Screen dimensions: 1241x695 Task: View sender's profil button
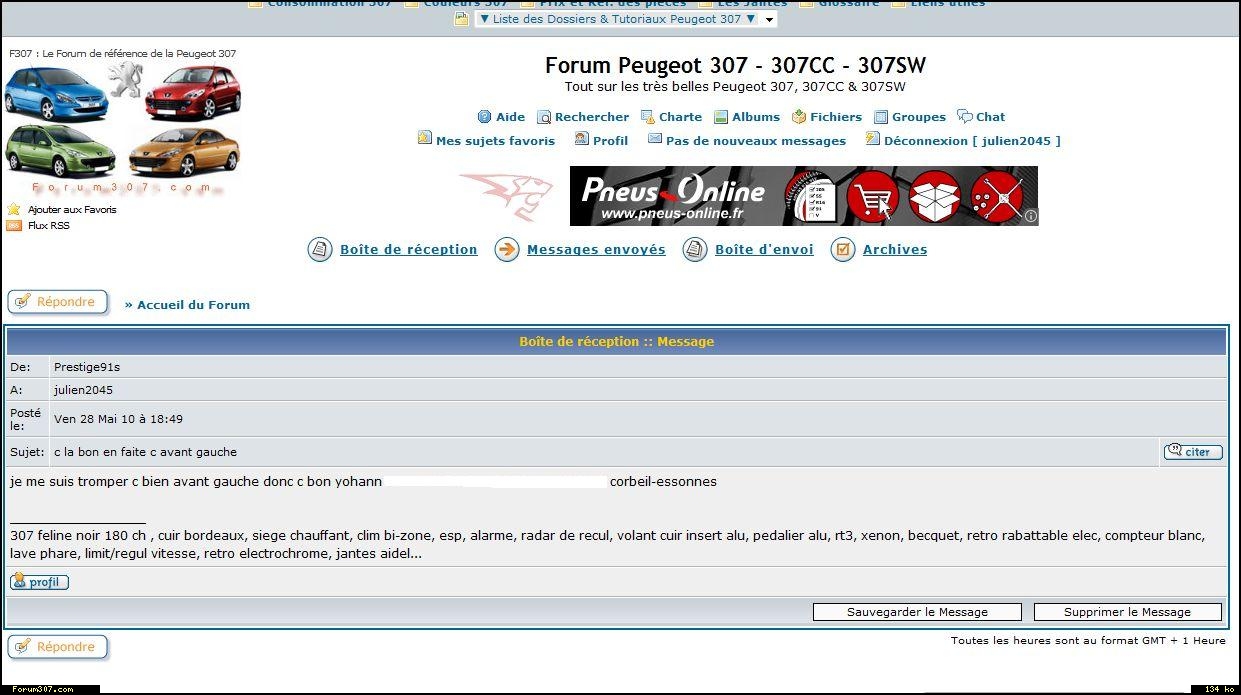click(x=40, y=582)
